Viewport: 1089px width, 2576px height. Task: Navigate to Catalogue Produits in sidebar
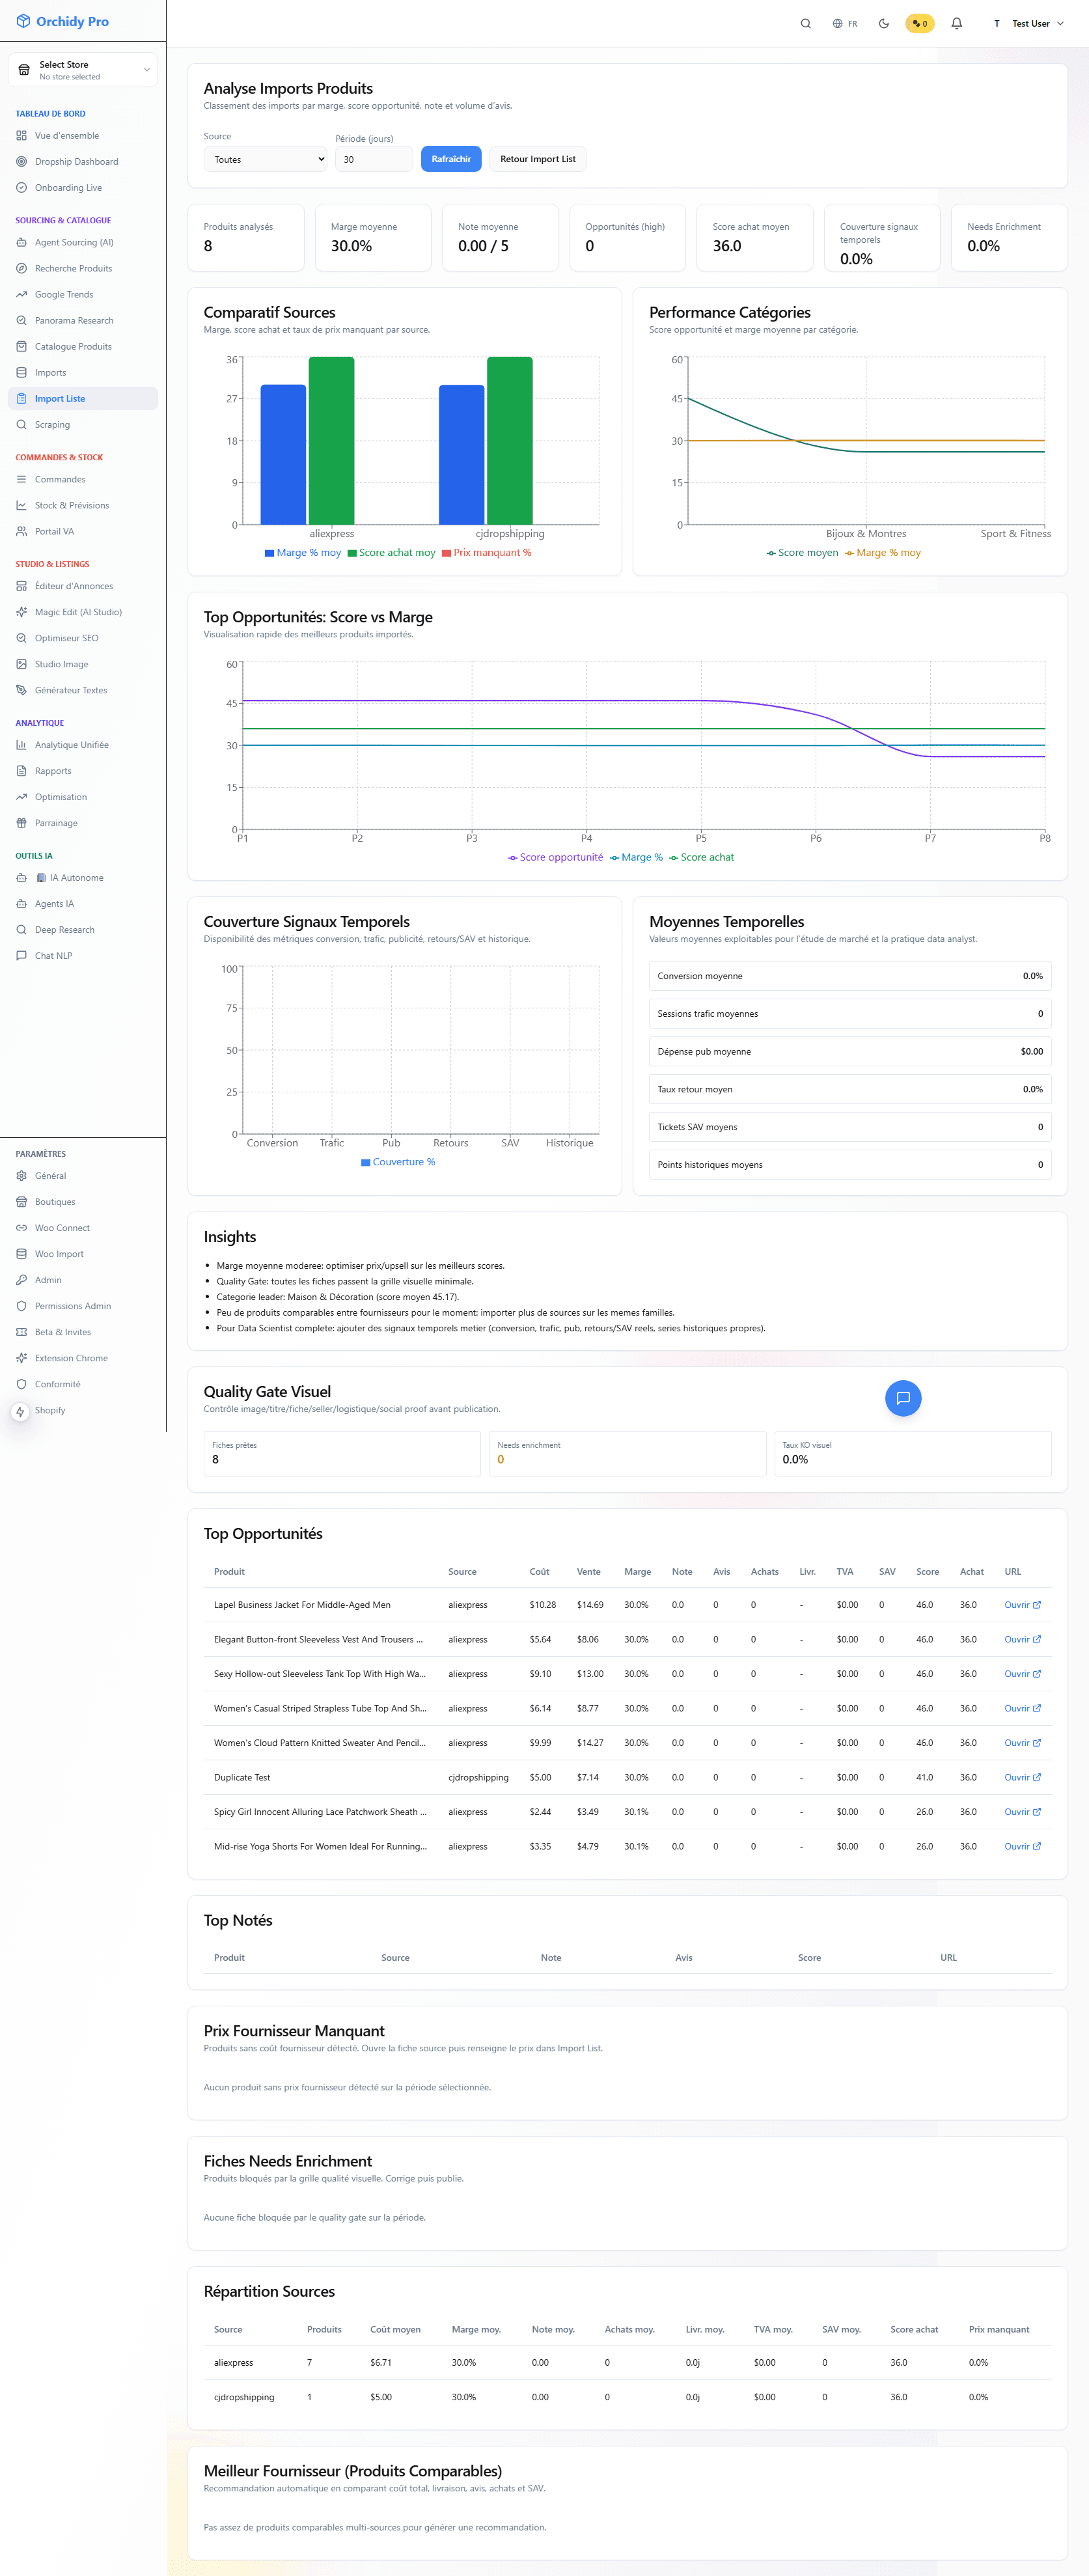[x=73, y=347]
